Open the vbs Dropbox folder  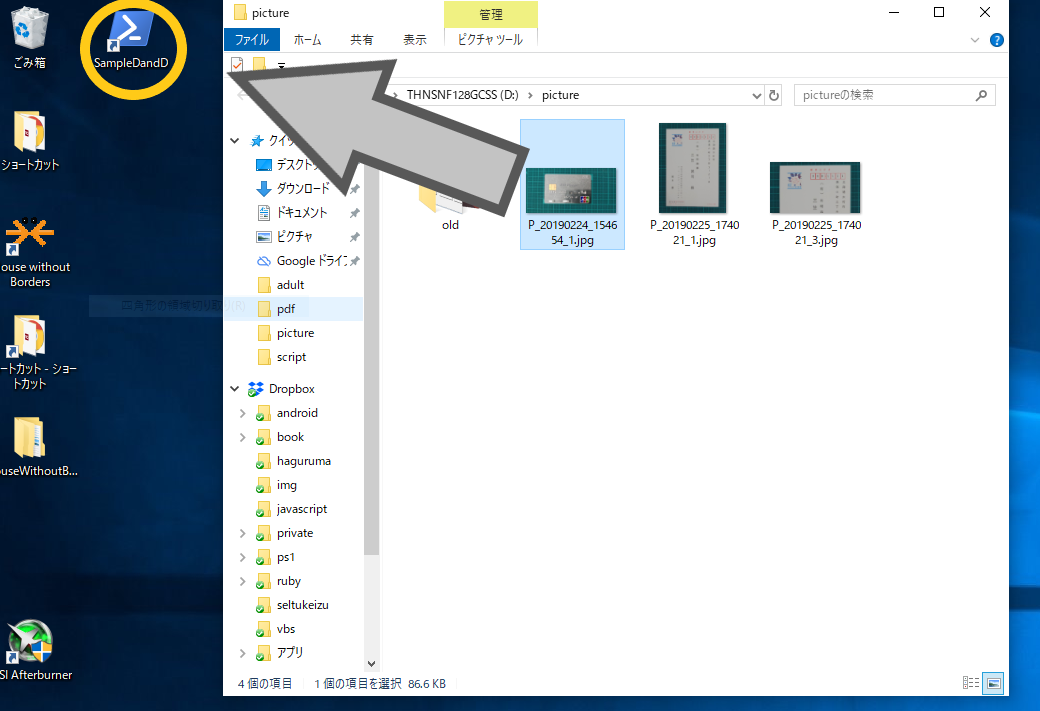pos(286,629)
